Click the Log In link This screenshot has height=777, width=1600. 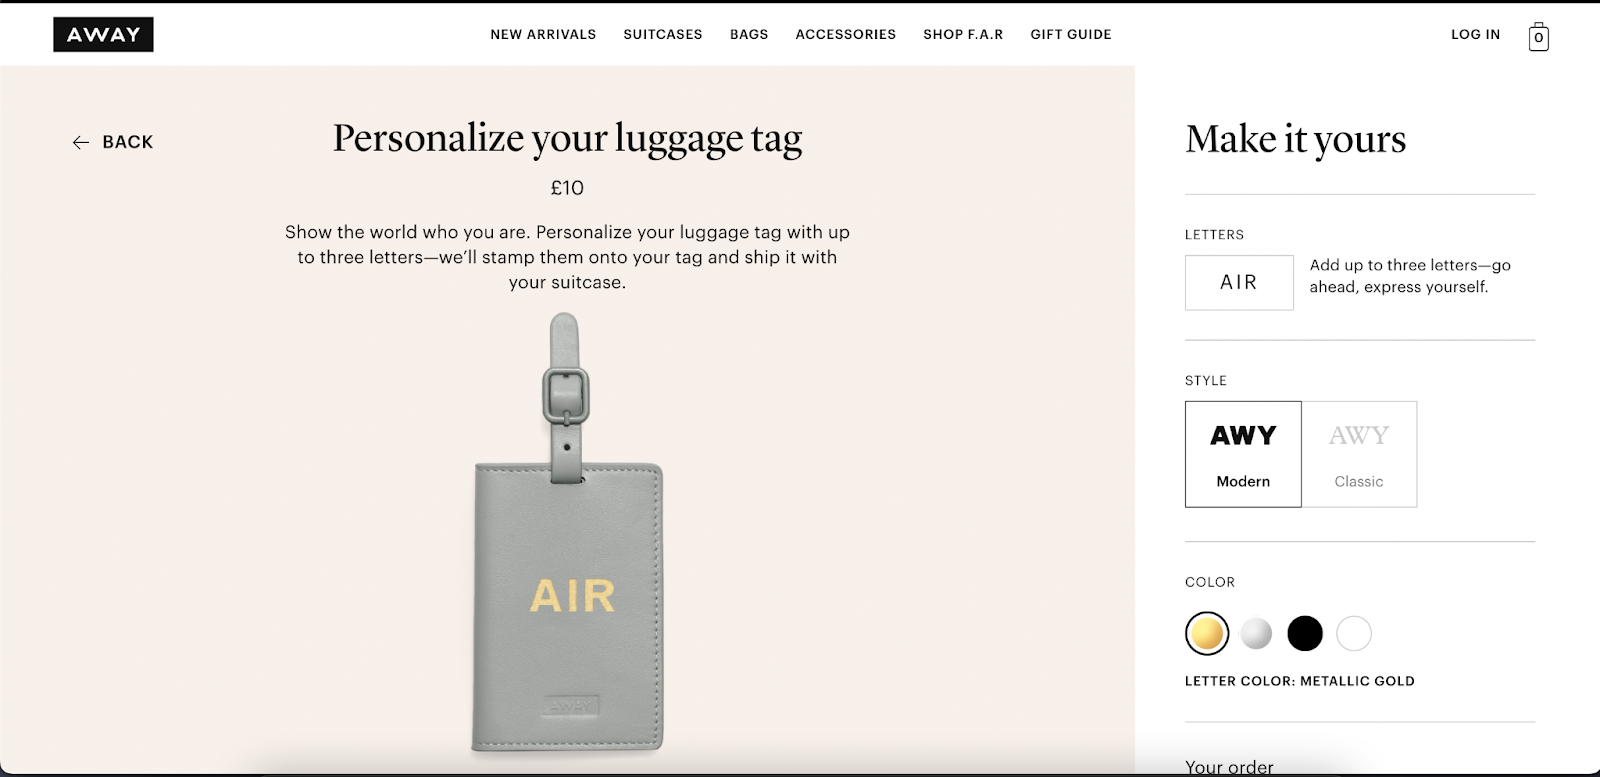(x=1476, y=34)
